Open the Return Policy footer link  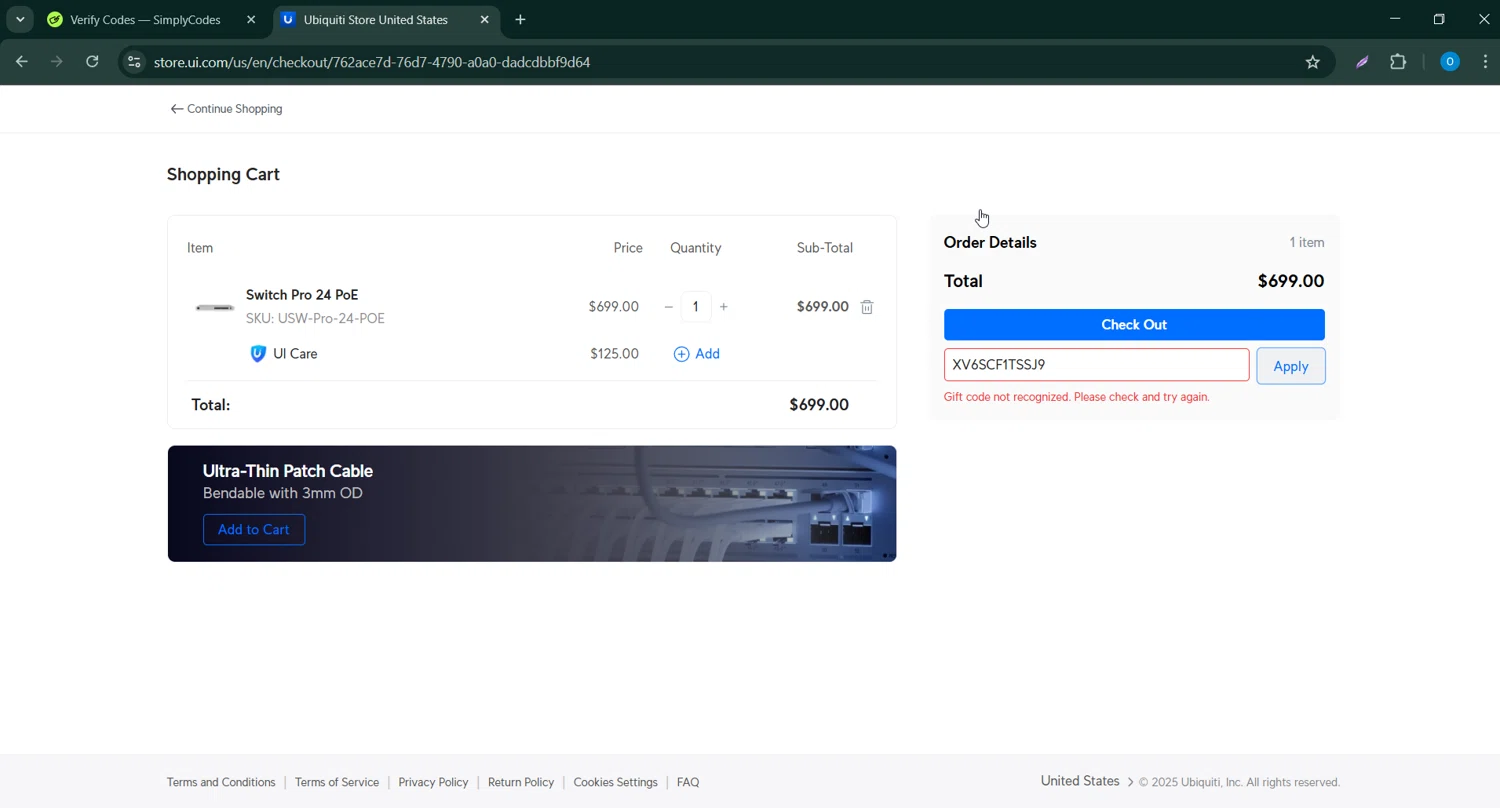[x=520, y=782]
